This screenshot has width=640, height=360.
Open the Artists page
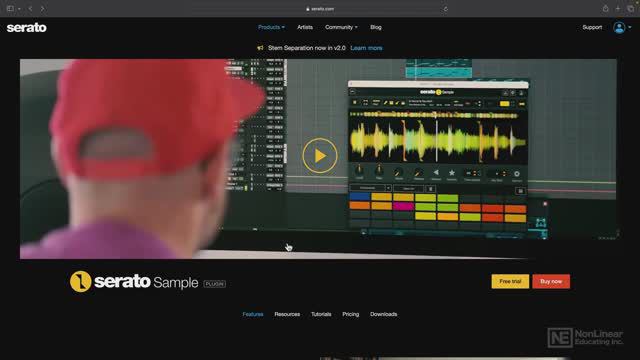305,27
